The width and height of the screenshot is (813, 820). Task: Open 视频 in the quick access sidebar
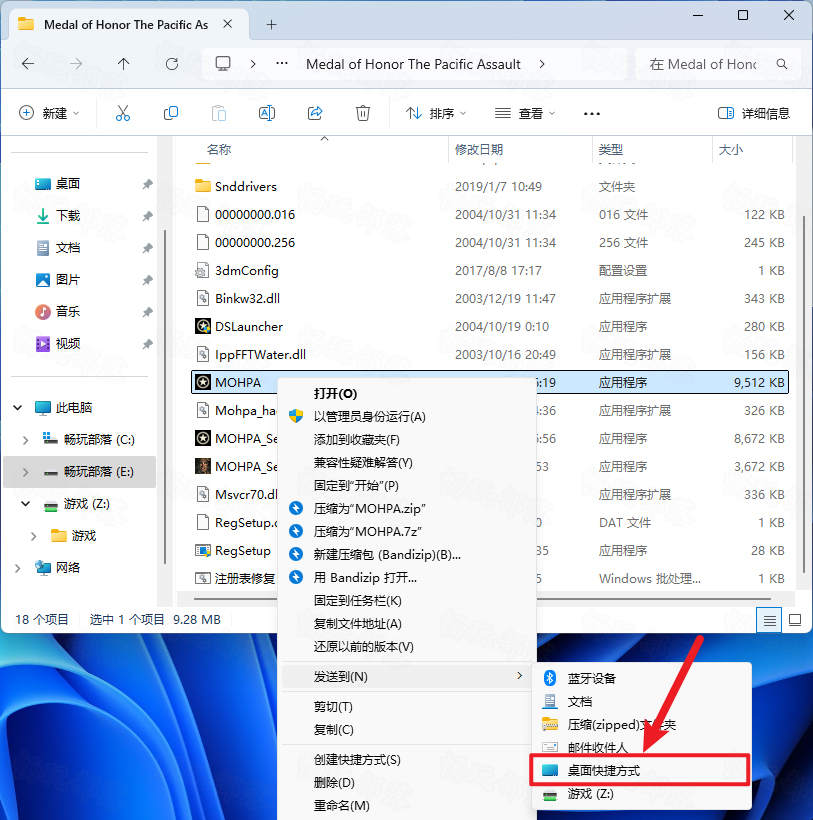click(68, 344)
